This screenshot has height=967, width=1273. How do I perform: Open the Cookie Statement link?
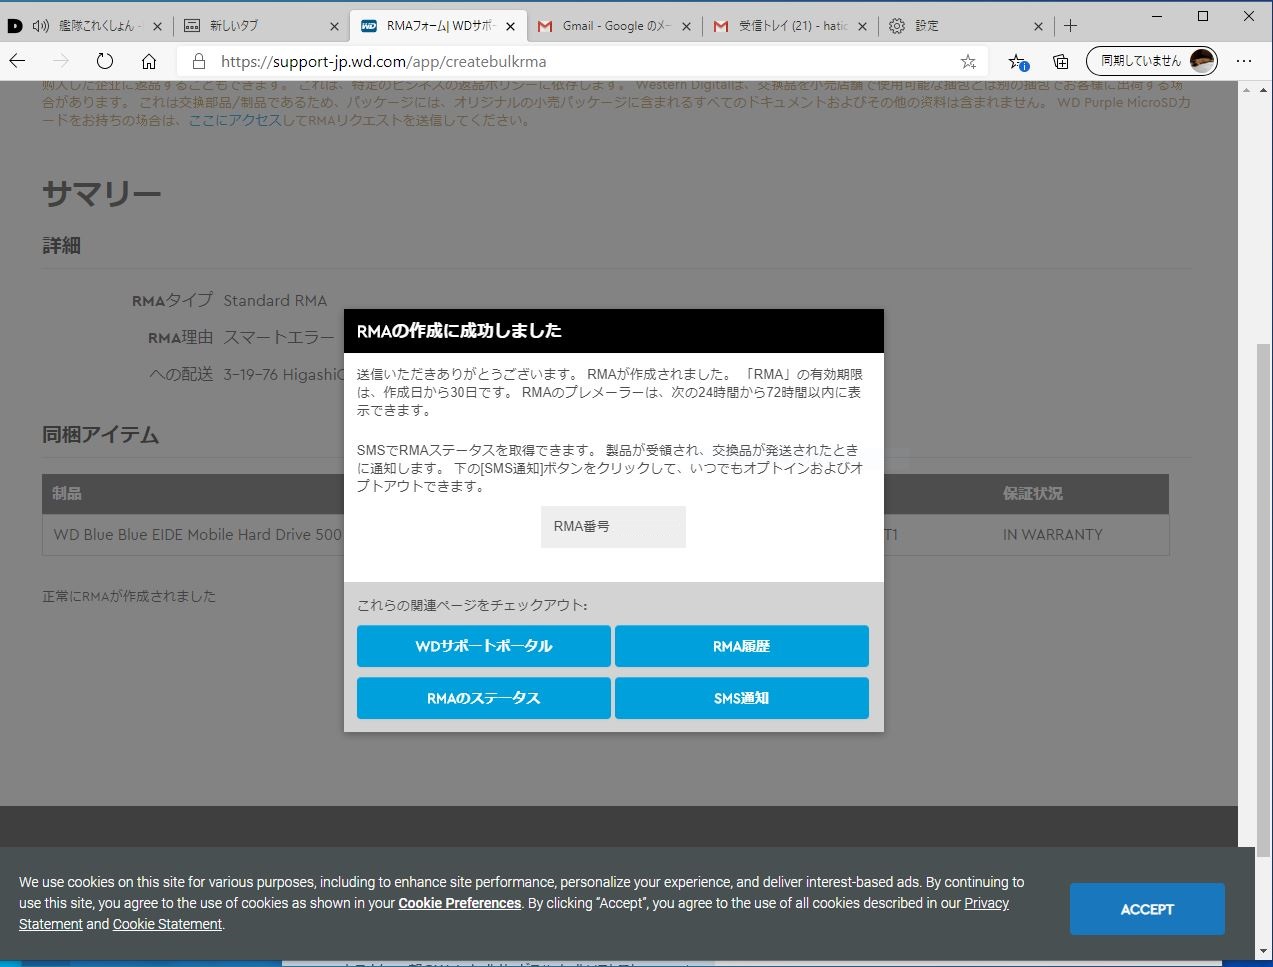point(167,924)
